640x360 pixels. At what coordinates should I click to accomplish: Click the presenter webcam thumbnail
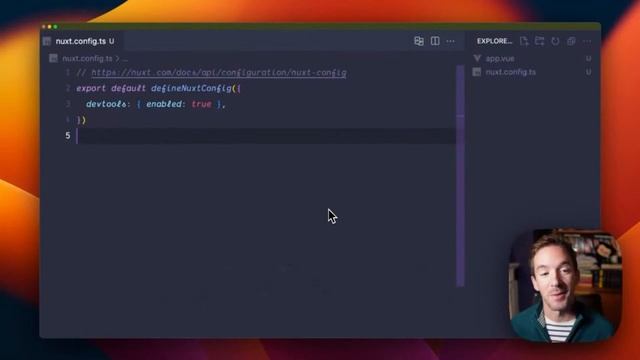tap(565, 286)
